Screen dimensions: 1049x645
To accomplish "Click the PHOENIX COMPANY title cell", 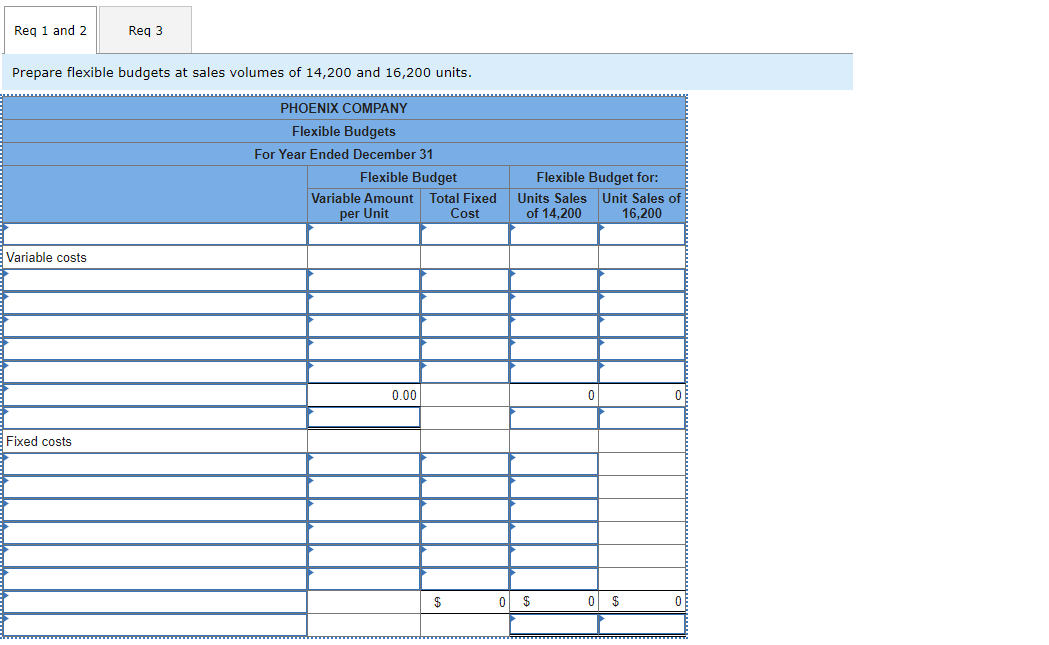I will click(343, 108).
